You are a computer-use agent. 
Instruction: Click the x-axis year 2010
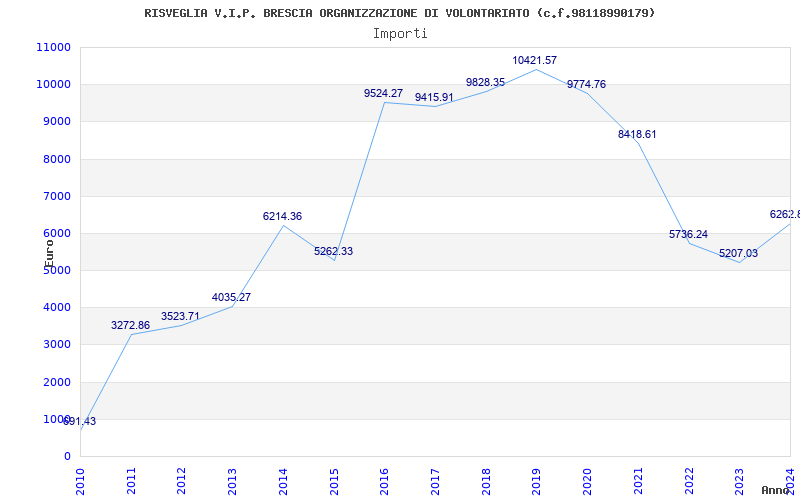click(x=81, y=481)
